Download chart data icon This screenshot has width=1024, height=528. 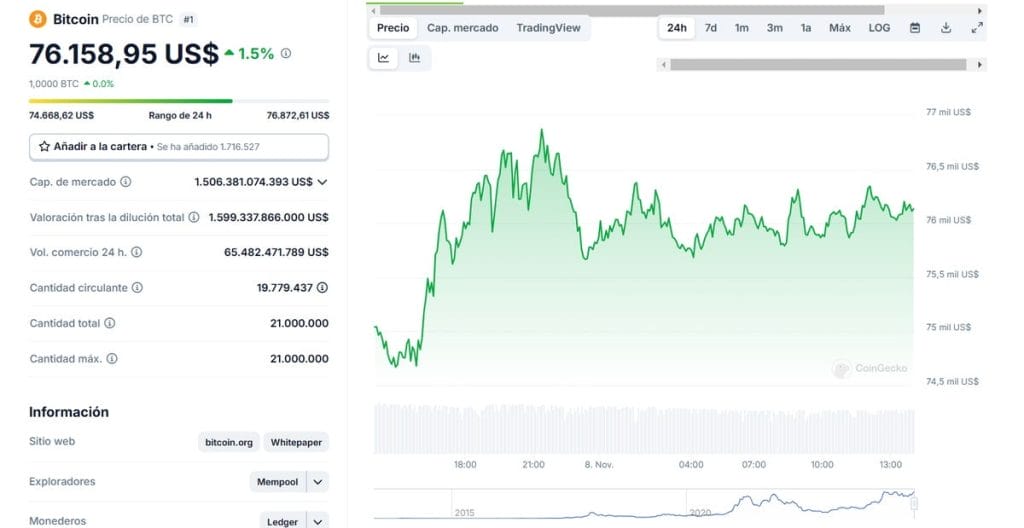(946, 28)
